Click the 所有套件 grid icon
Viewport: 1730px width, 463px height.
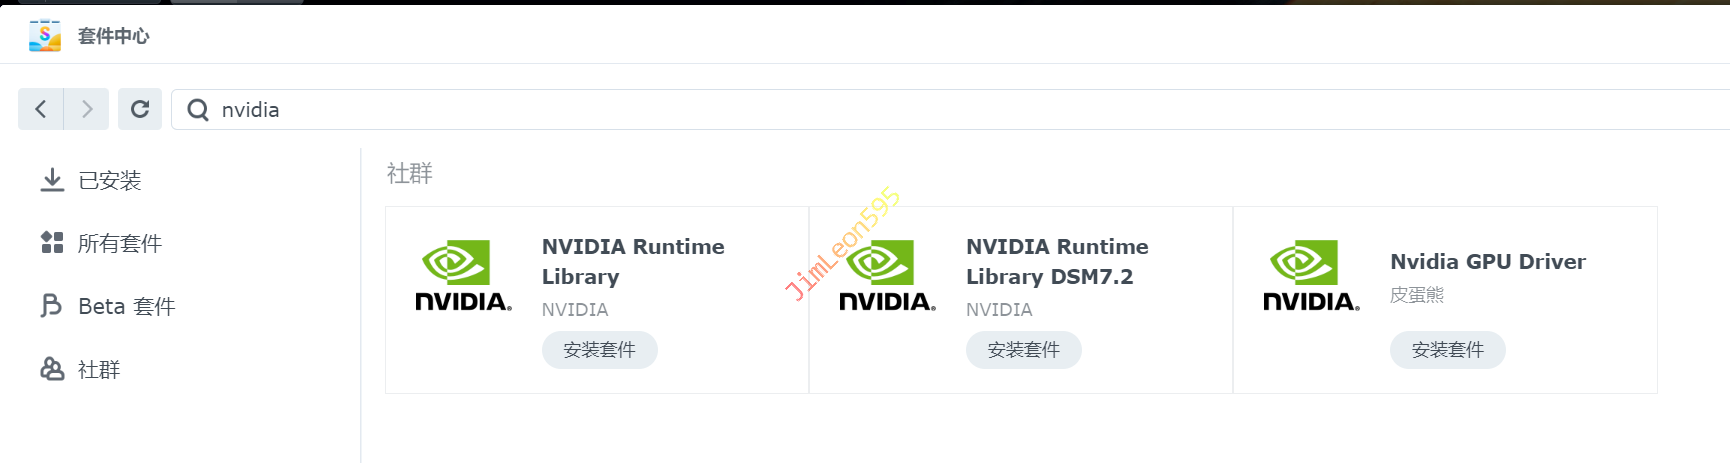pos(52,243)
